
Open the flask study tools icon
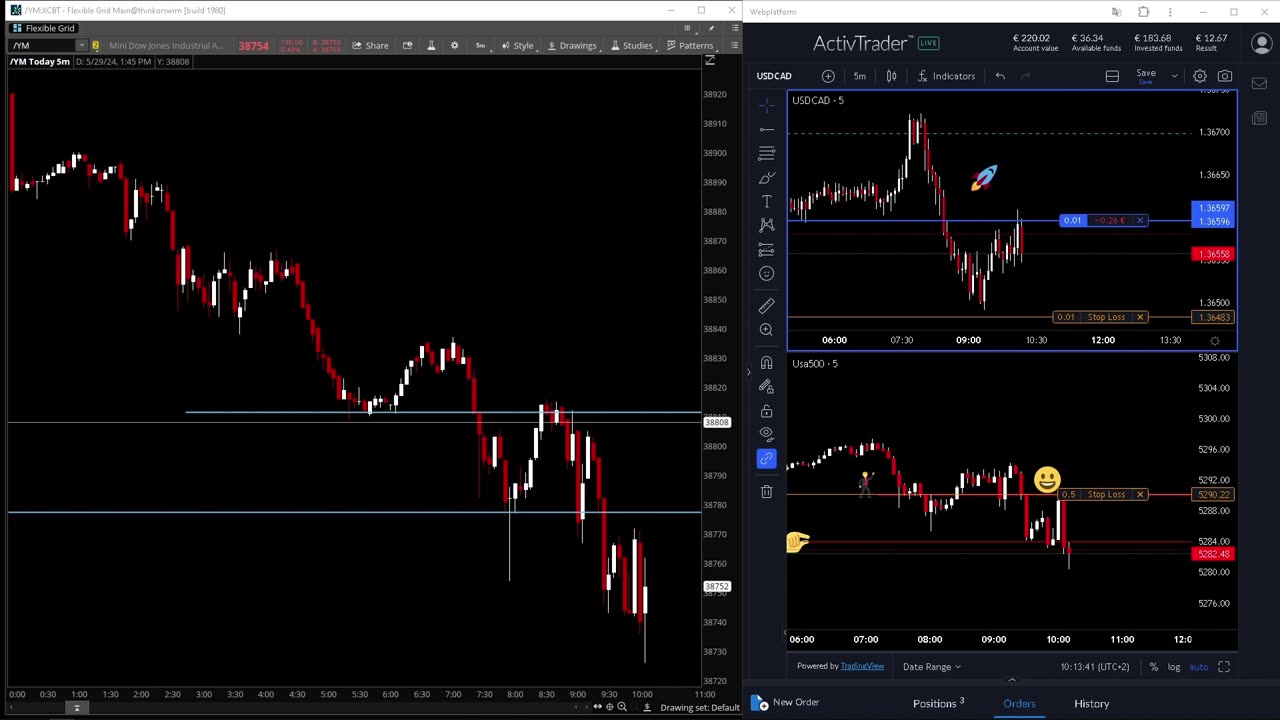(431, 45)
